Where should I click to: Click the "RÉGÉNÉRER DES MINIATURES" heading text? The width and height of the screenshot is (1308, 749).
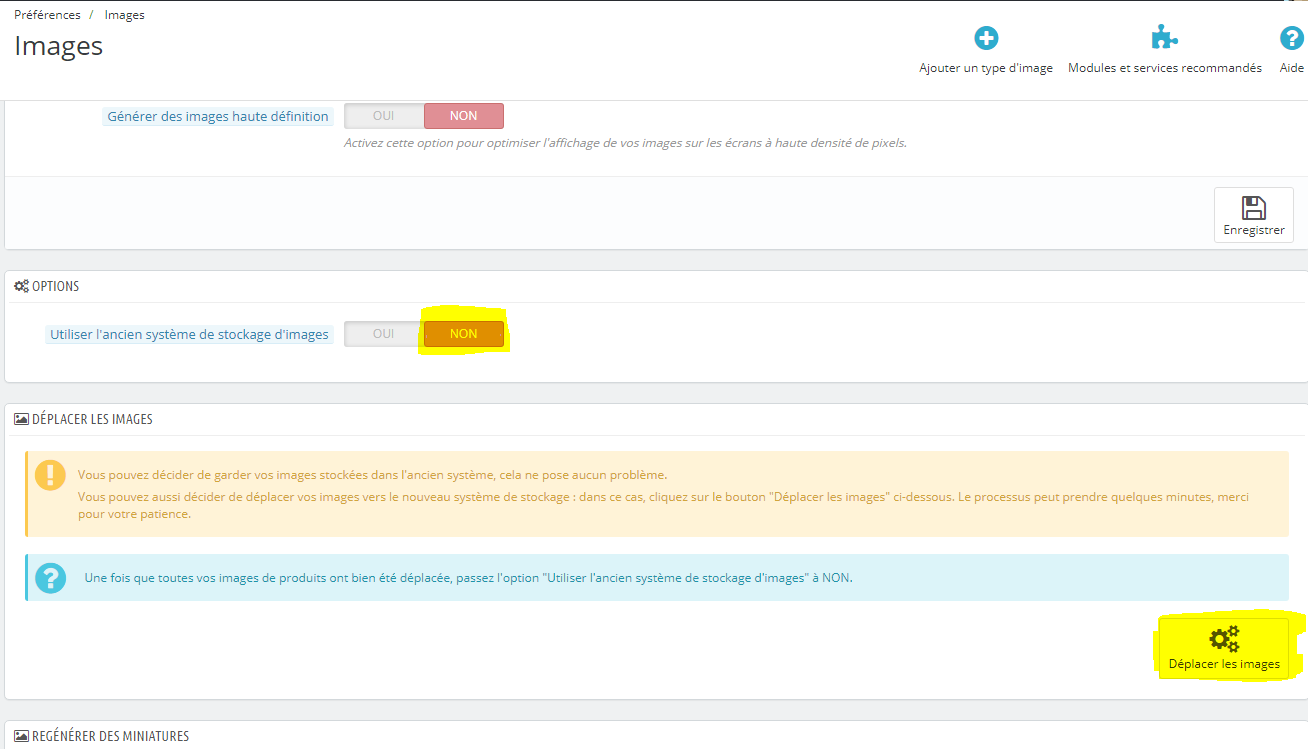tap(110, 736)
